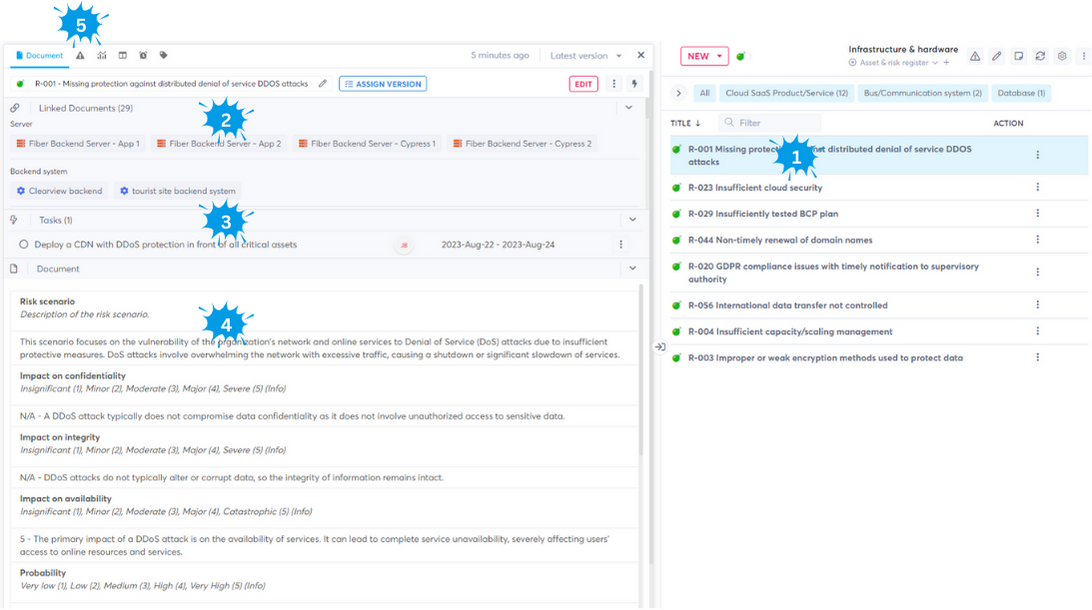This screenshot has width=1092, height=610.
Task: Click the tag icon in document tabs
Action: click(164, 56)
